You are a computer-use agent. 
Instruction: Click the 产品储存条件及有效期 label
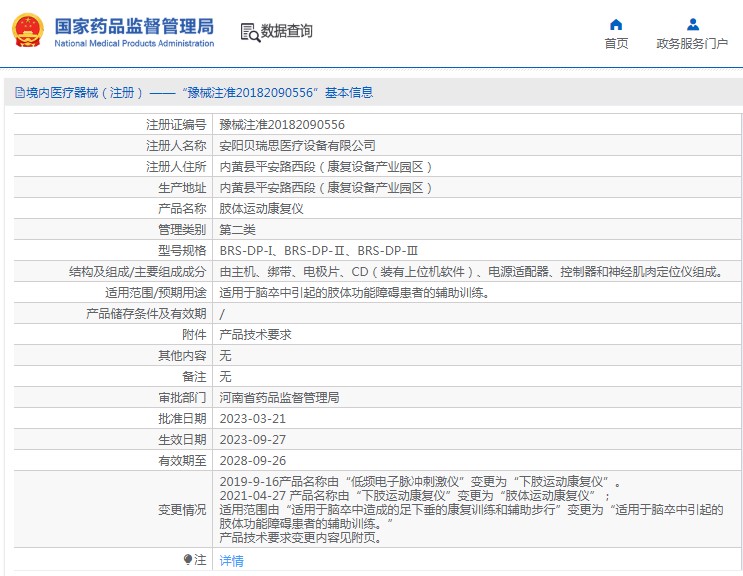click(x=146, y=314)
